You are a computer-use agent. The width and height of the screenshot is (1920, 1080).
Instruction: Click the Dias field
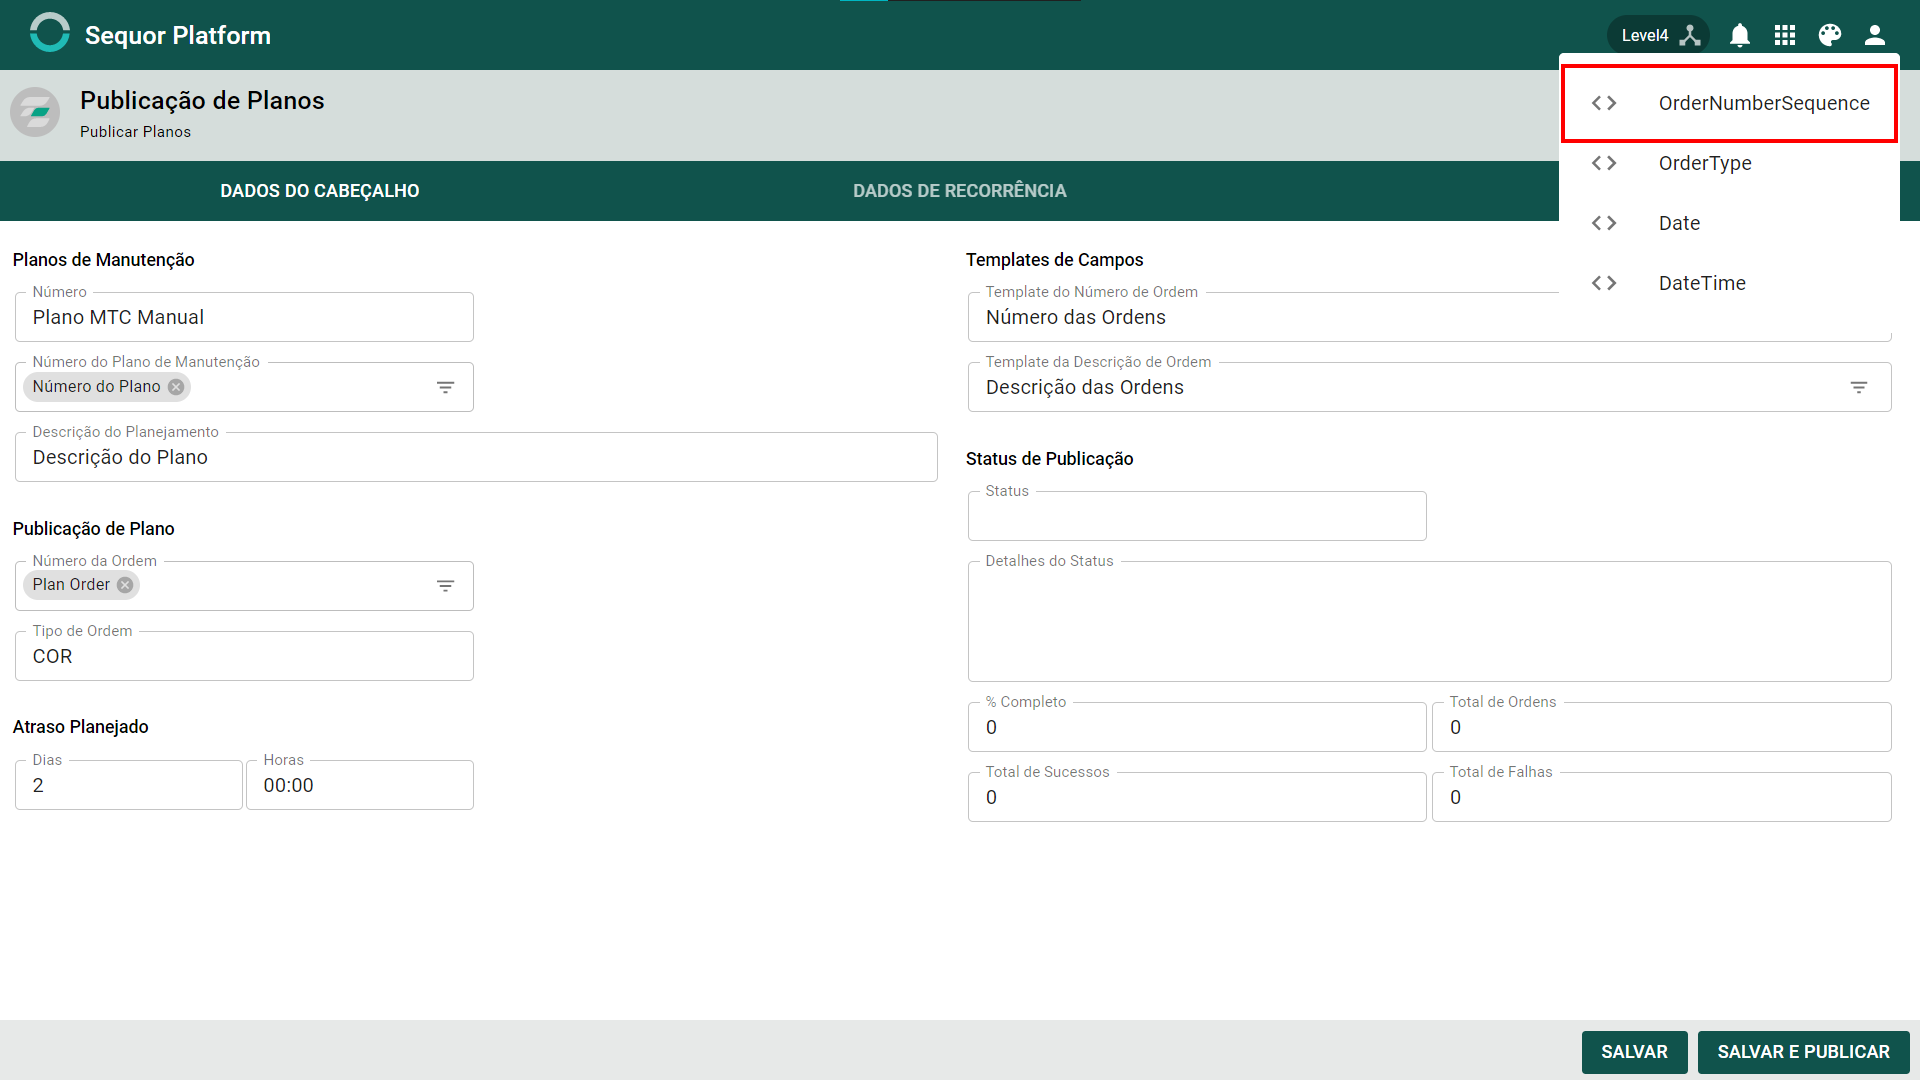tap(129, 785)
